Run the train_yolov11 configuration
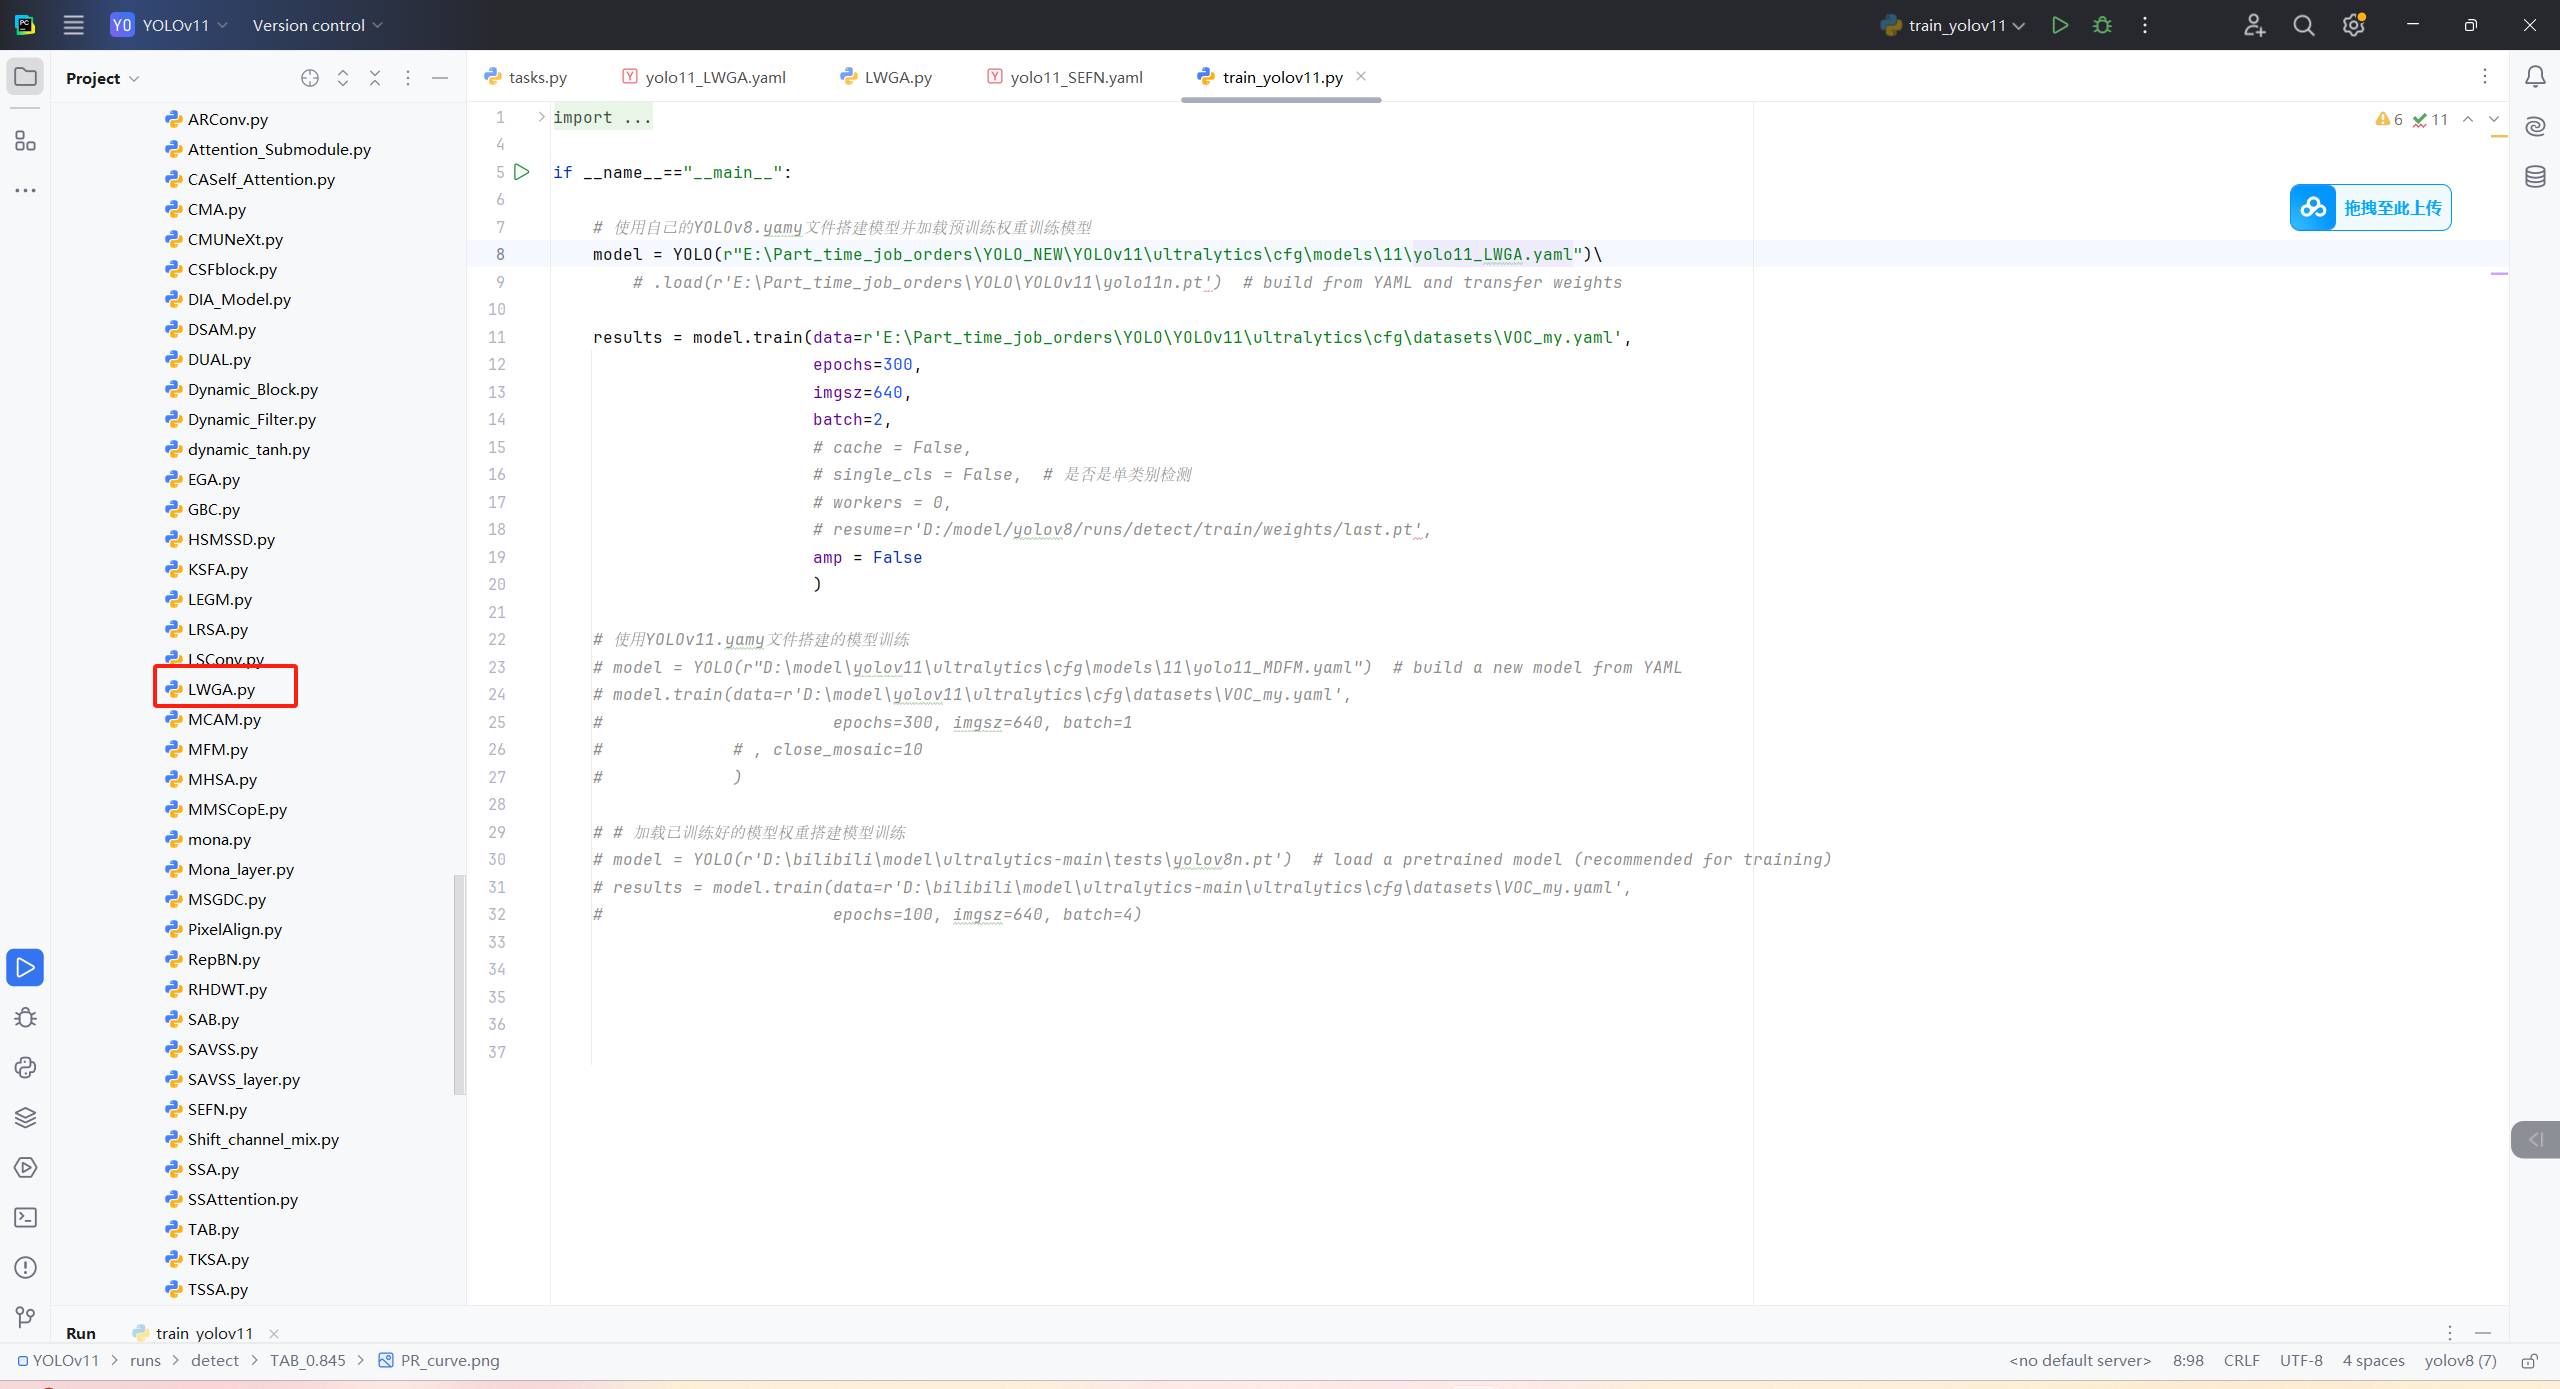2560x1389 pixels. (x=2059, y=25)
